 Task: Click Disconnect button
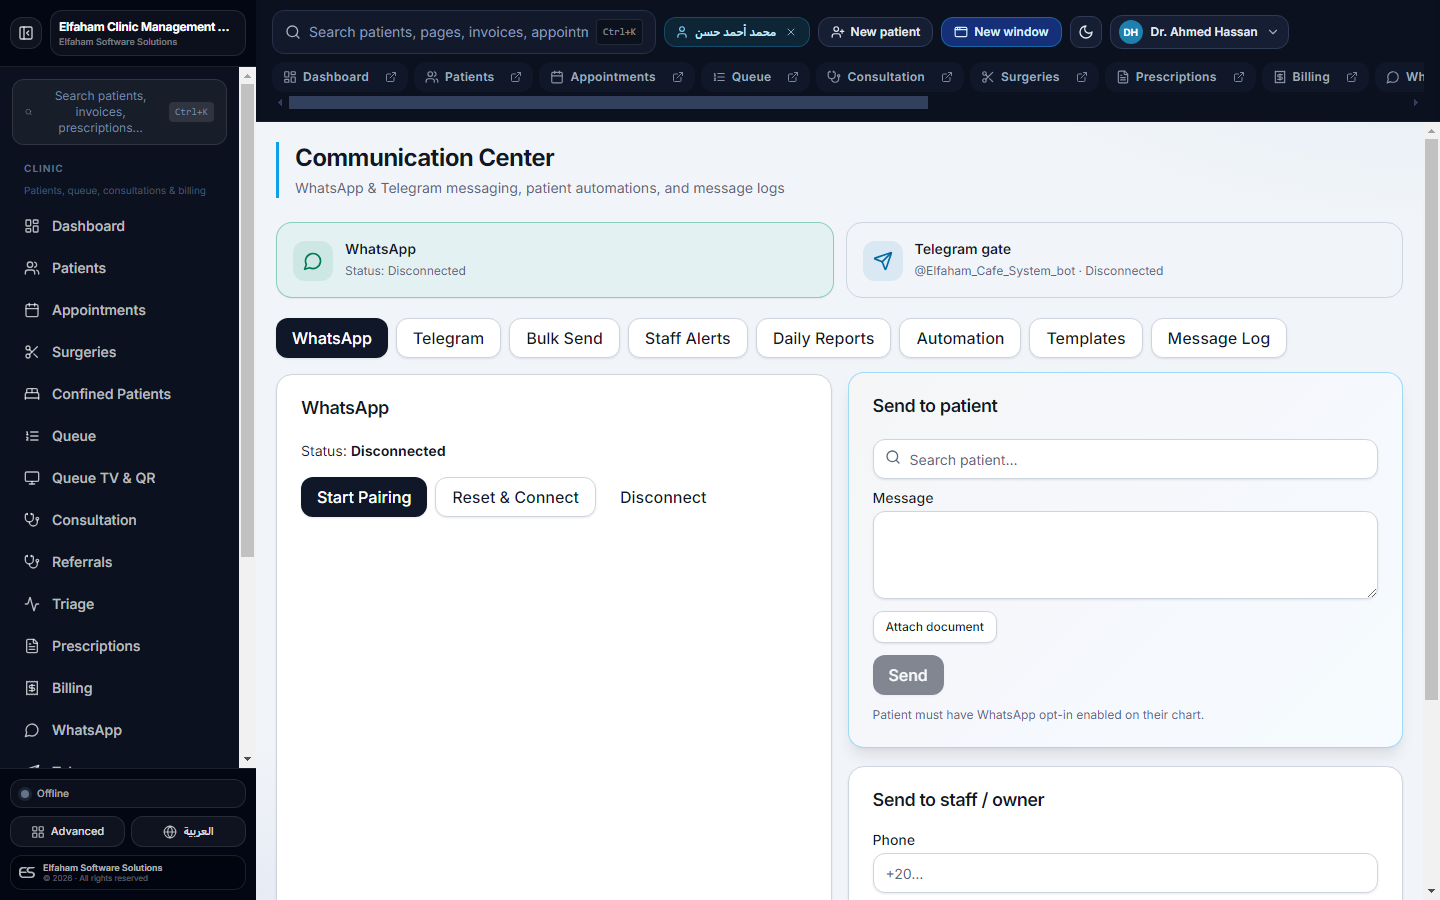click(x=663, y=497)
